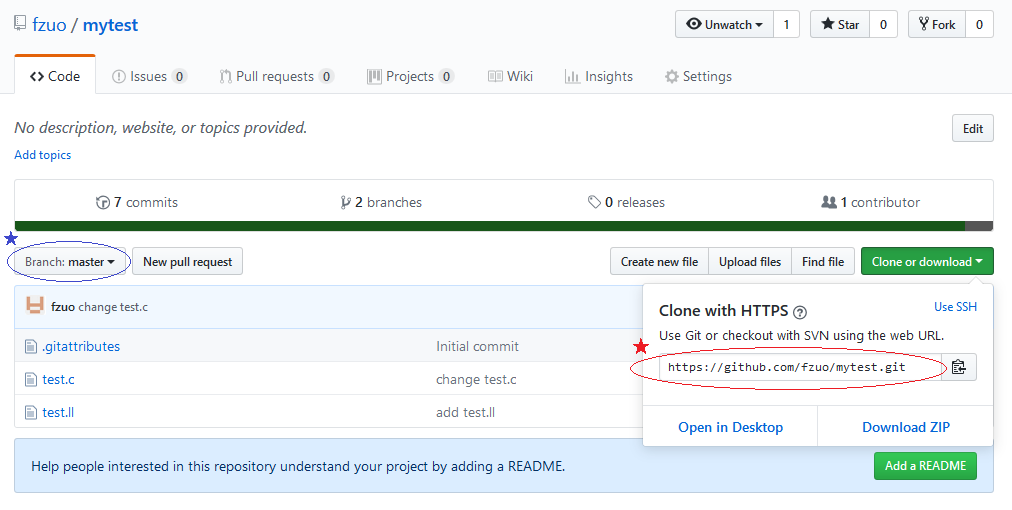1012x510 pixels.
Task: Open the Unwatch dropdown button
Action: [x=724, y=25]
